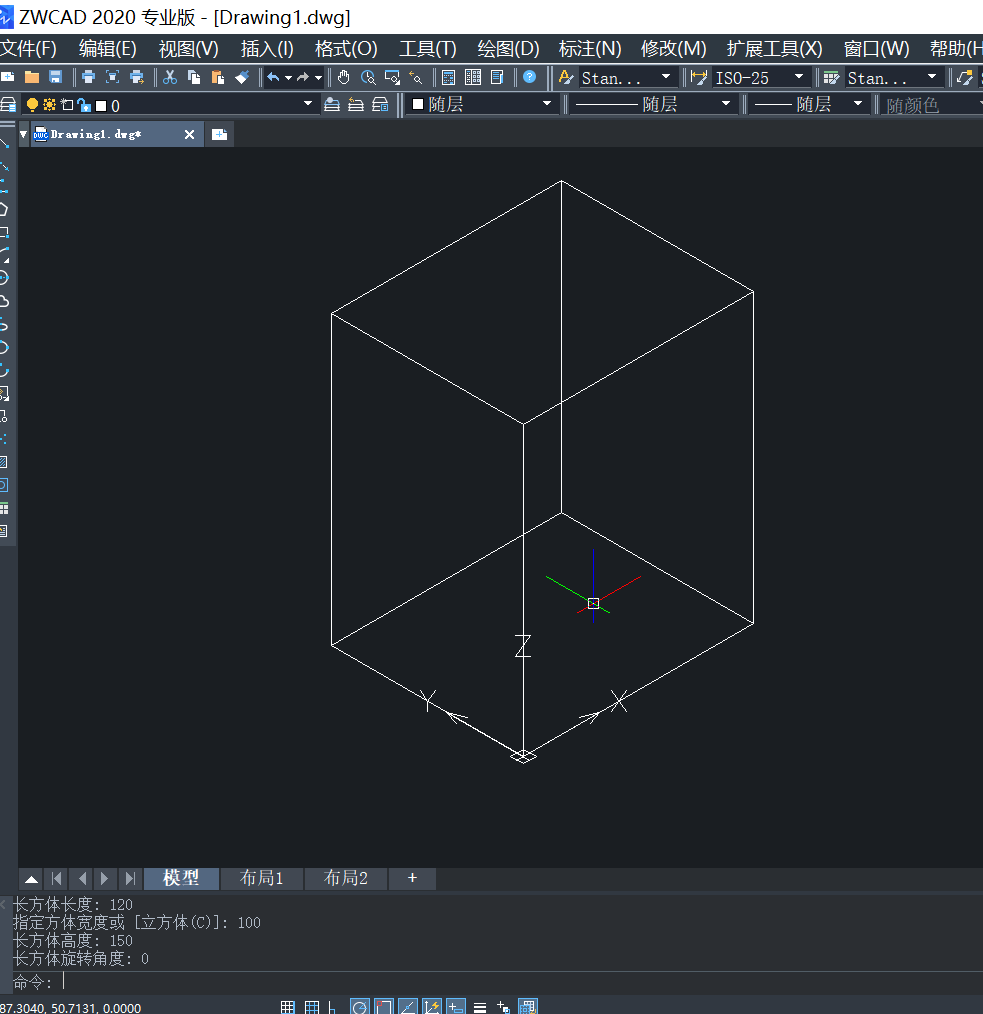The width and height of the screenshot is (983, 1014).
Task: Activate the Pan tool in top toolbar
Action: (344, 77)
